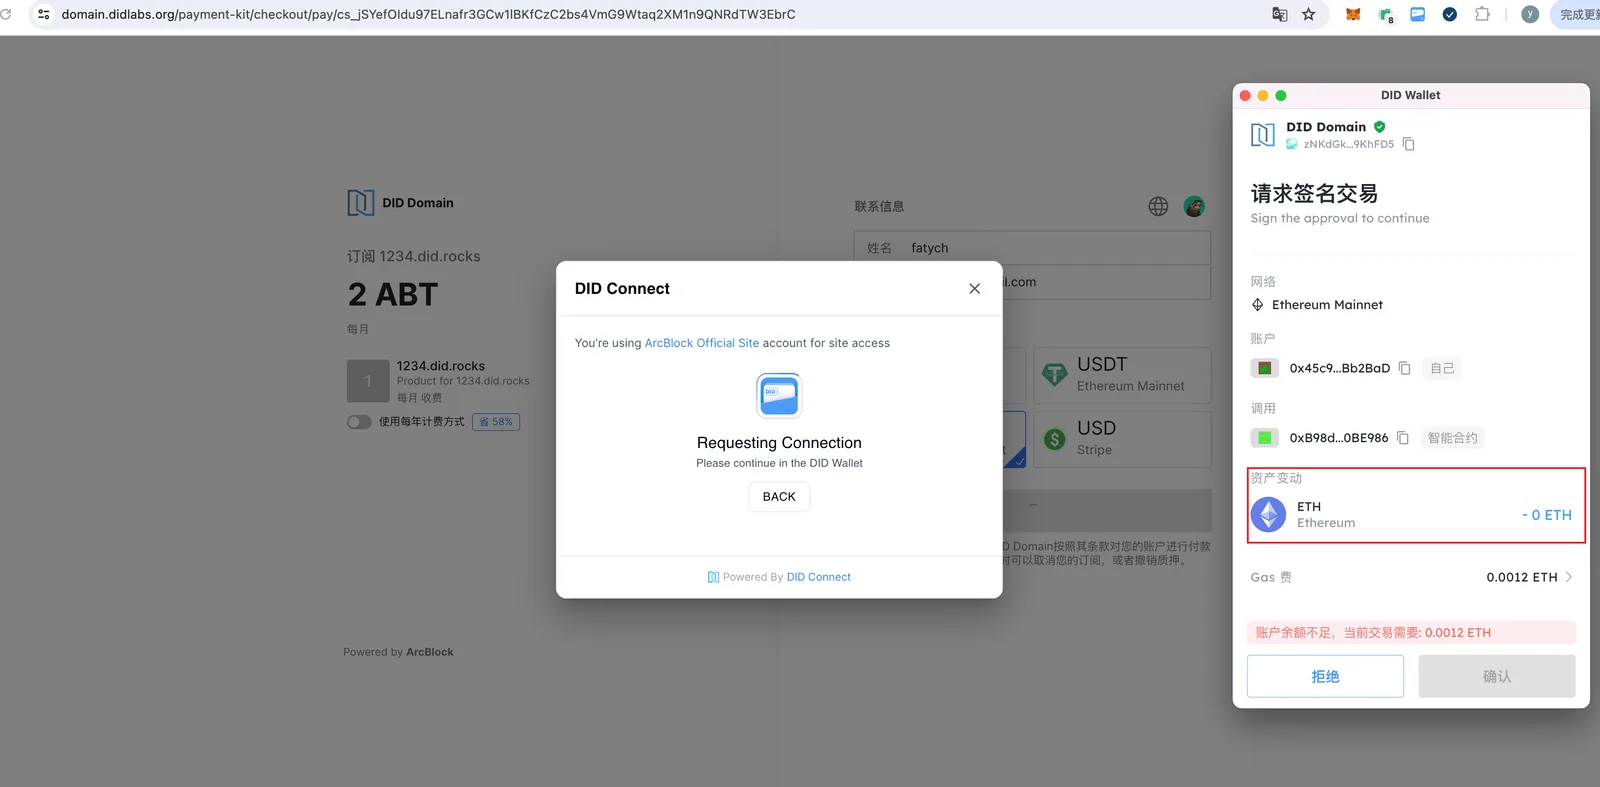Click the ETH coin icon in asset changes

point(1269,515)
